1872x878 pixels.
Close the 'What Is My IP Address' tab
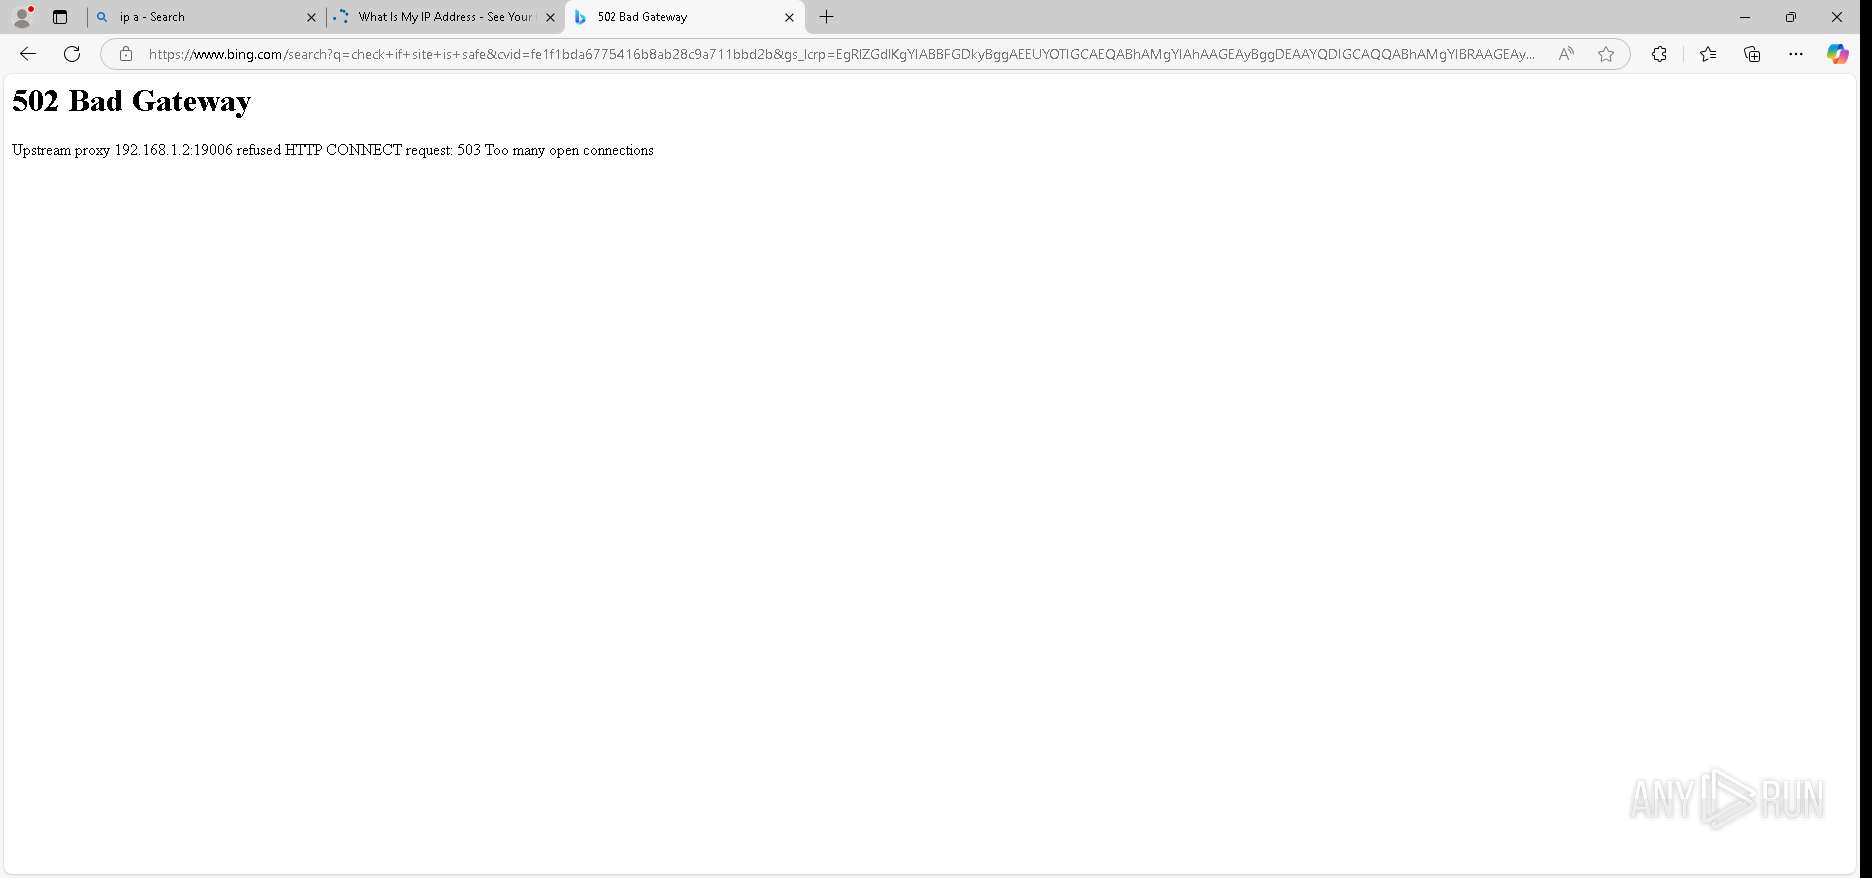pos(550,17)
